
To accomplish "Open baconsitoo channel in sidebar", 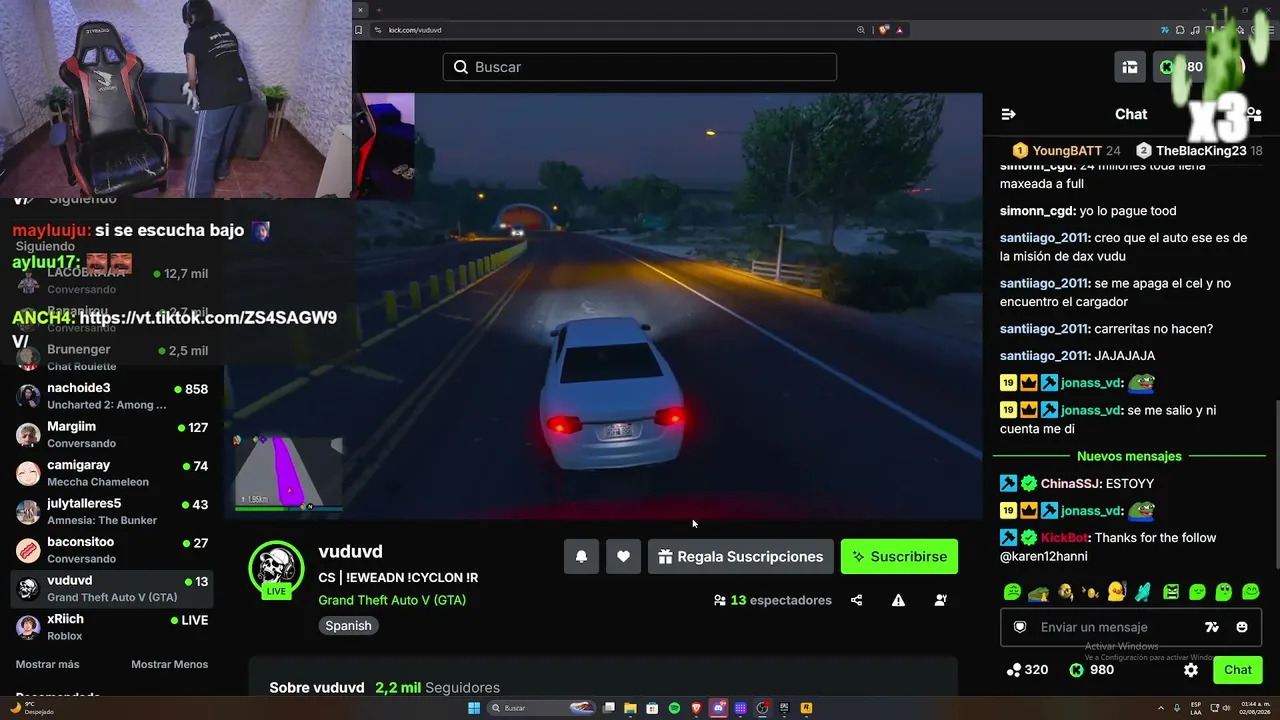I will click(x=112, y=550).
